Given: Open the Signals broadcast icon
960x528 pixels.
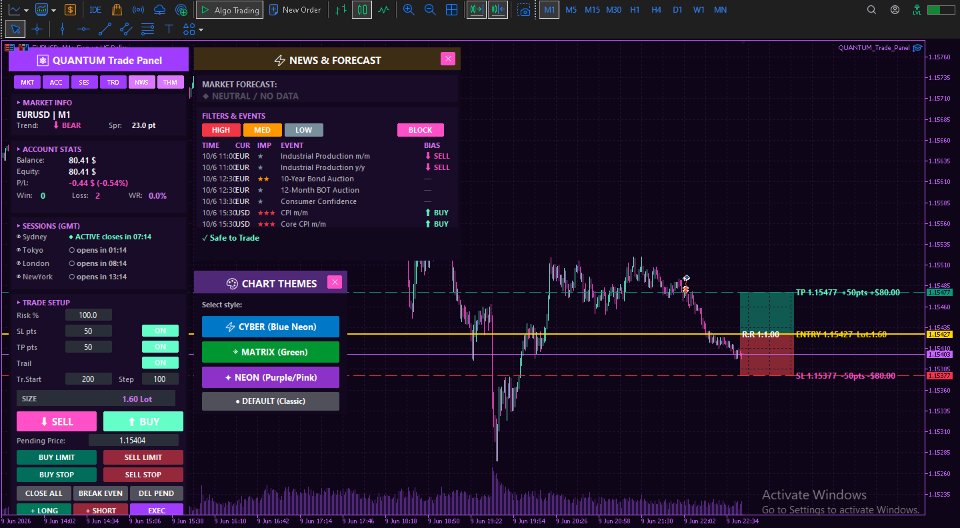Looking at the screenshot, I should coord(138,10).
